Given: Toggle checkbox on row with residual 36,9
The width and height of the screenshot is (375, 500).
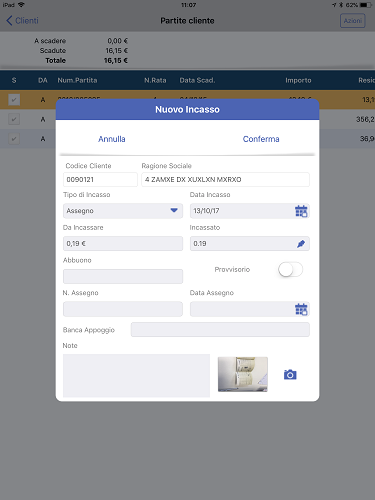Looking at the screenshot, I should [x=14, y=139].
